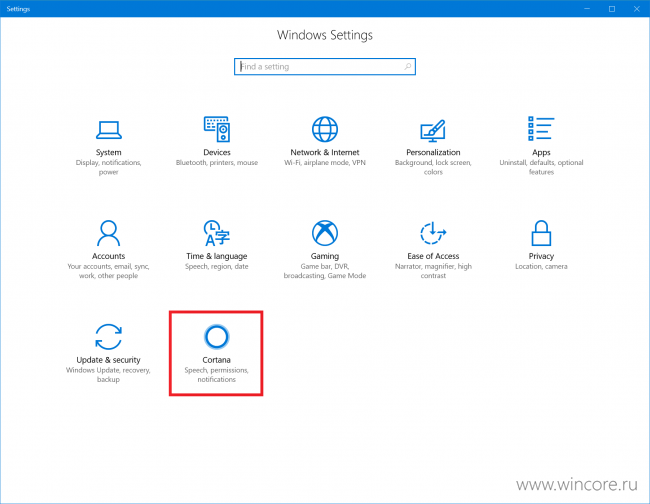Image resolution: width=650 pixels, height=504 pixels.
Task: Click 'Speech, region, date' description
Action: point(216,267)
